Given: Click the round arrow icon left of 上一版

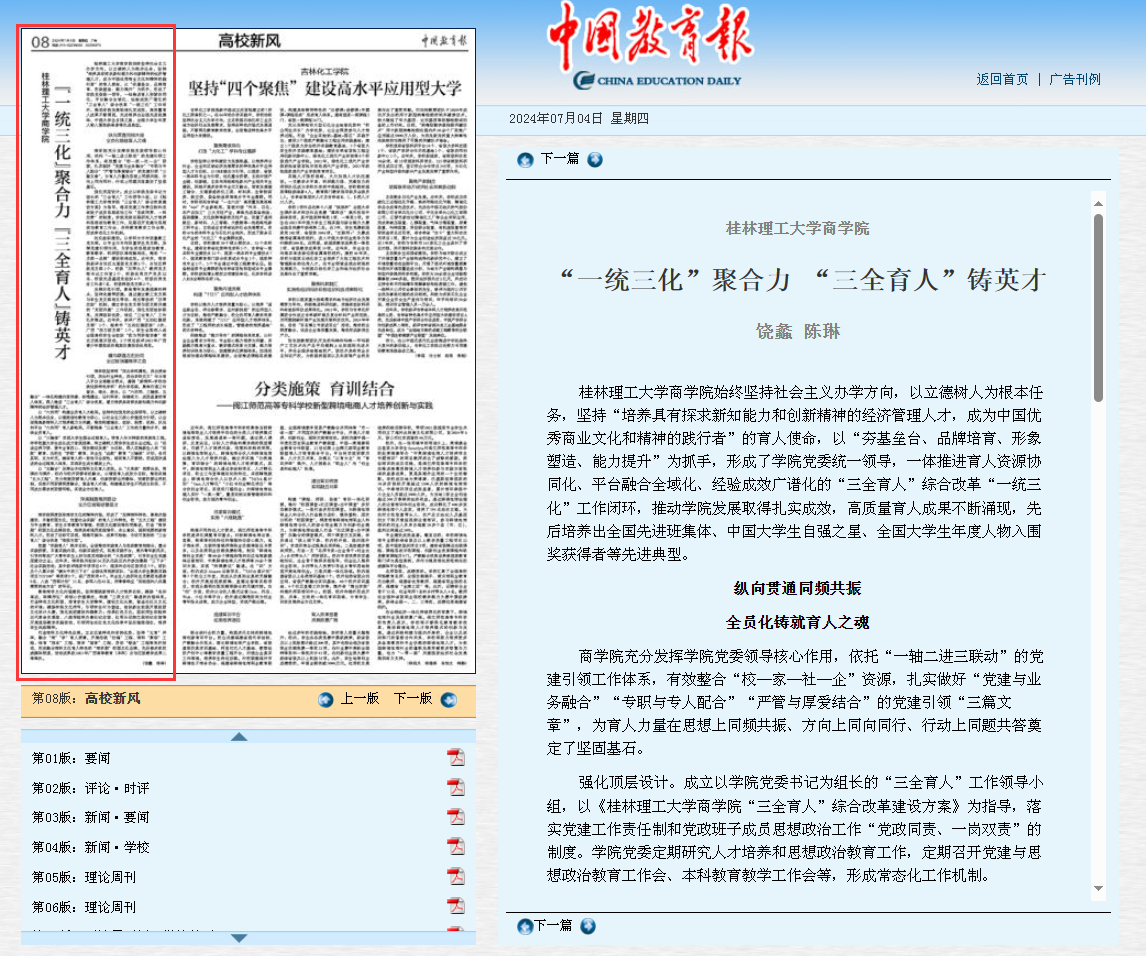Looking at the screenshot, I should tap(326, 699).
